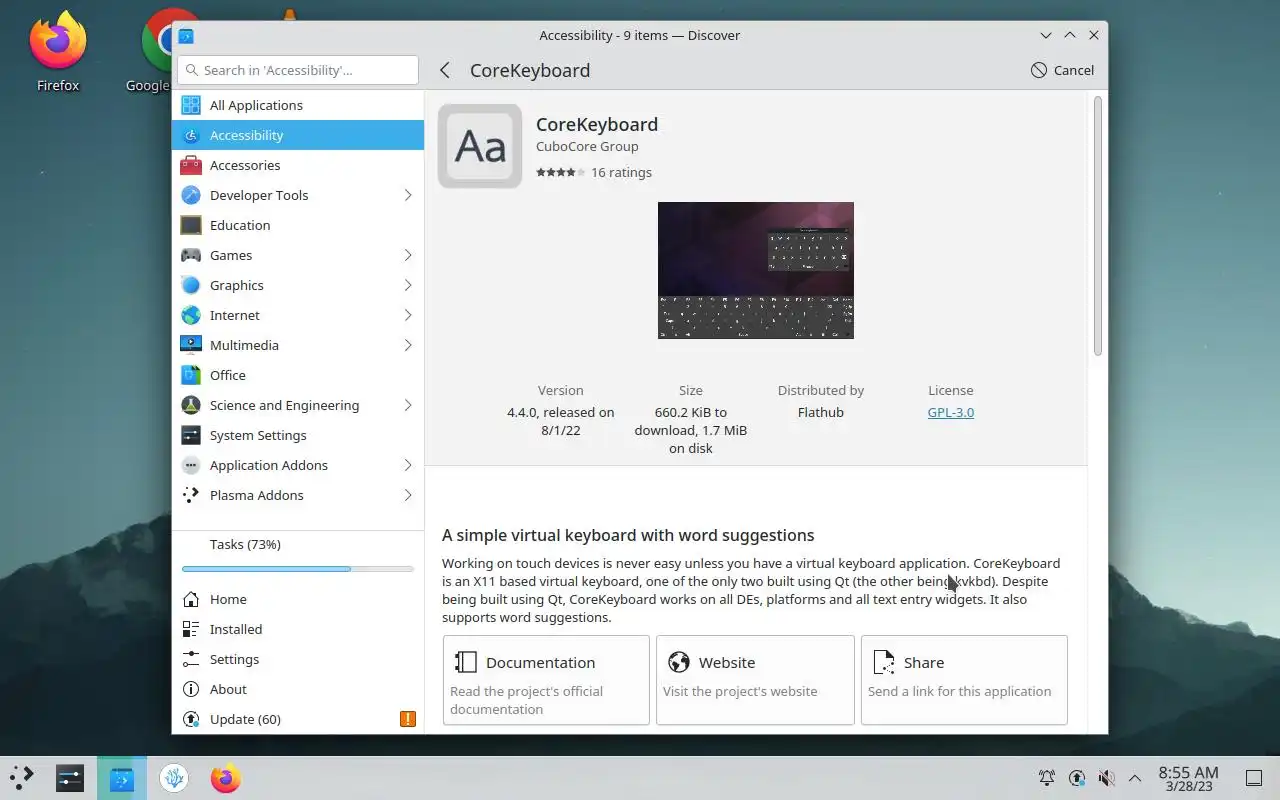Screen dimensions: 1280x800
Task: Expand Developer Tools subcategories chevron
Action: 408,195
